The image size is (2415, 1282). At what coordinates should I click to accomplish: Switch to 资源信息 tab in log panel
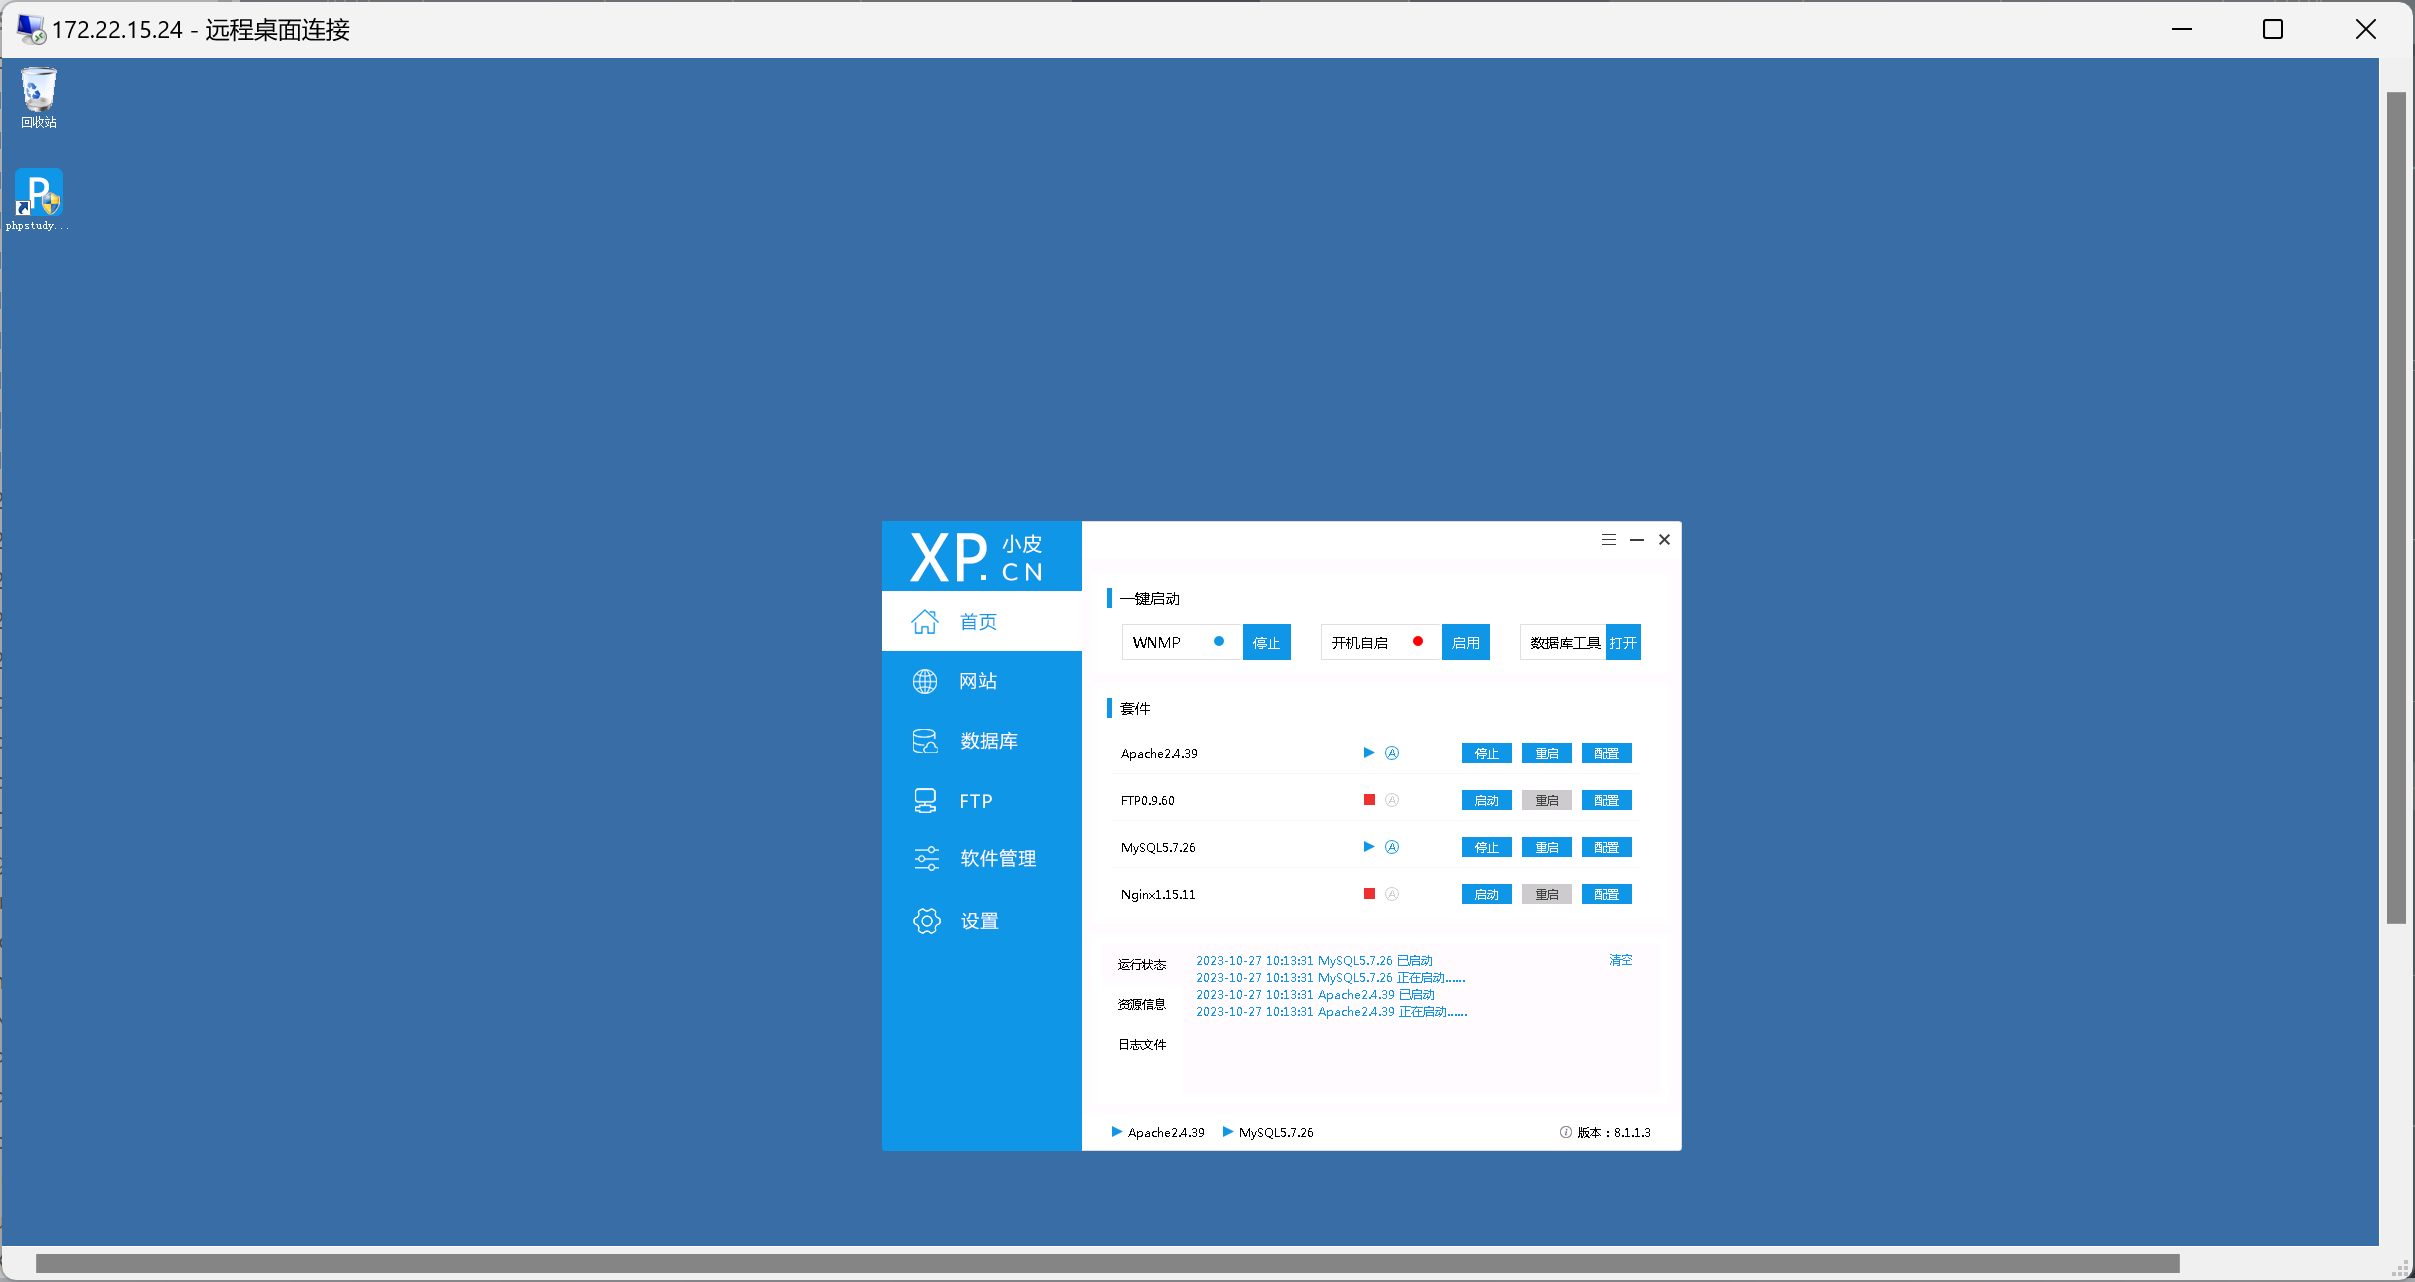pyautogui.click(x=1141, y=1004)
